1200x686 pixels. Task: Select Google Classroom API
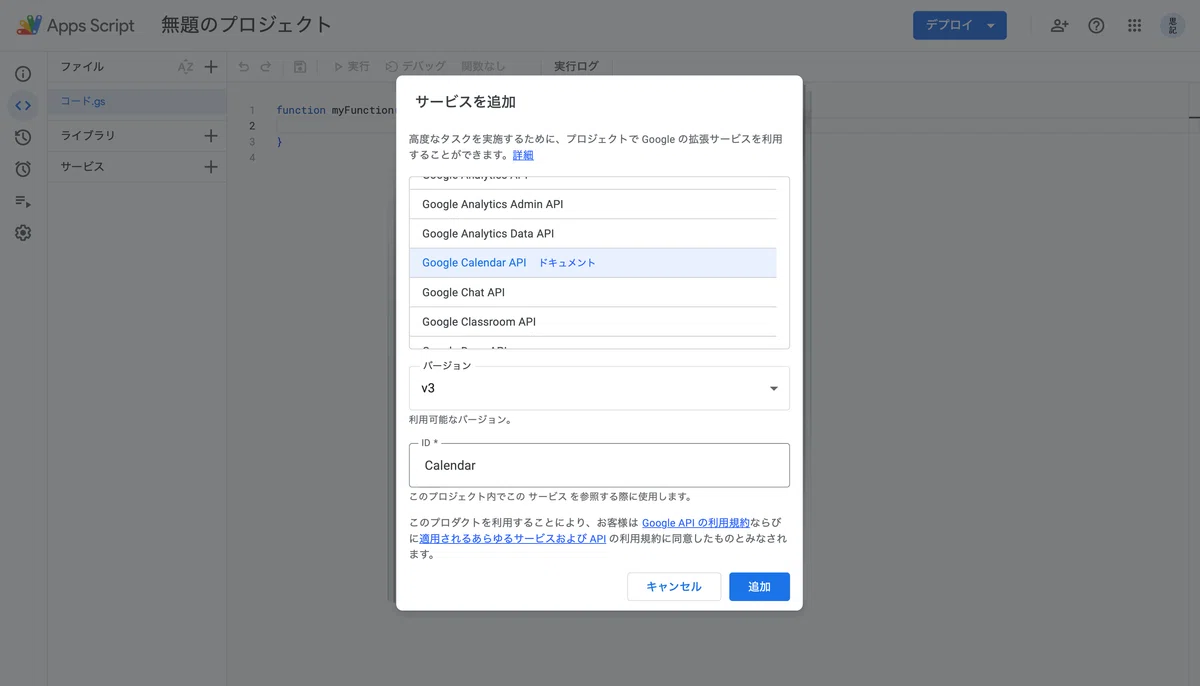click(593, 322)
